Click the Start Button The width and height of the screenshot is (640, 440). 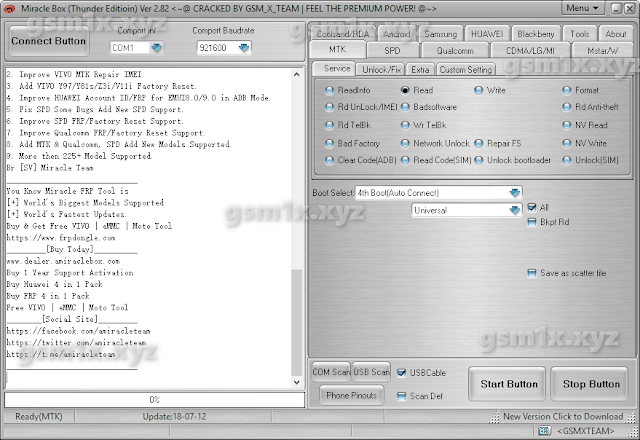click(509, 384)
